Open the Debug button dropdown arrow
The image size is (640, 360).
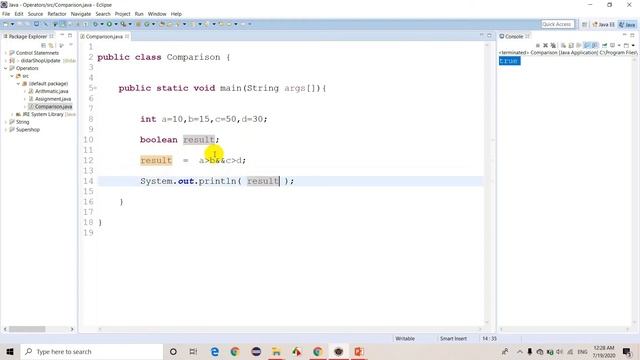pyautogui.click(x=102, y=24)
